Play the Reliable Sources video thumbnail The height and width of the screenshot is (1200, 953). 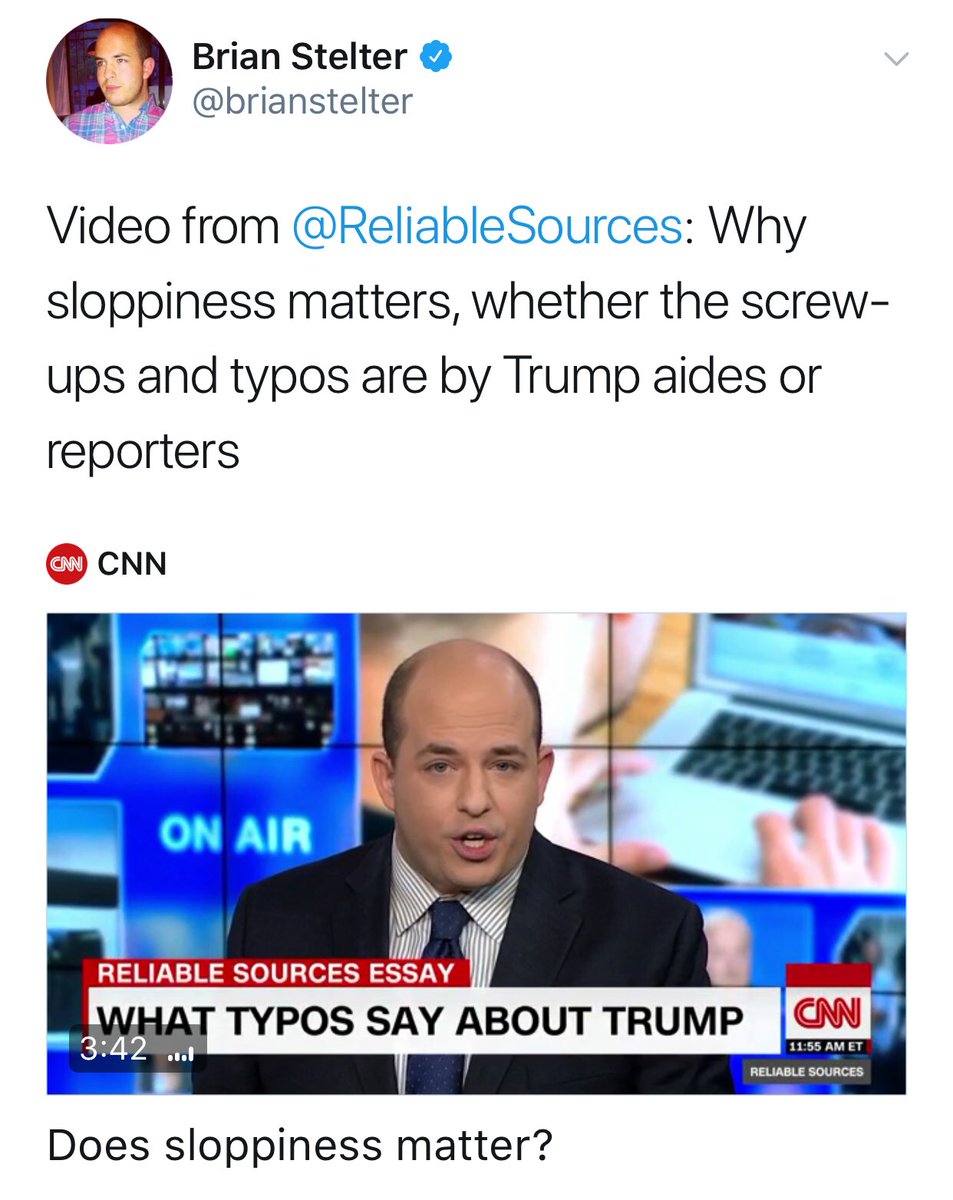(x=476, y=853)
